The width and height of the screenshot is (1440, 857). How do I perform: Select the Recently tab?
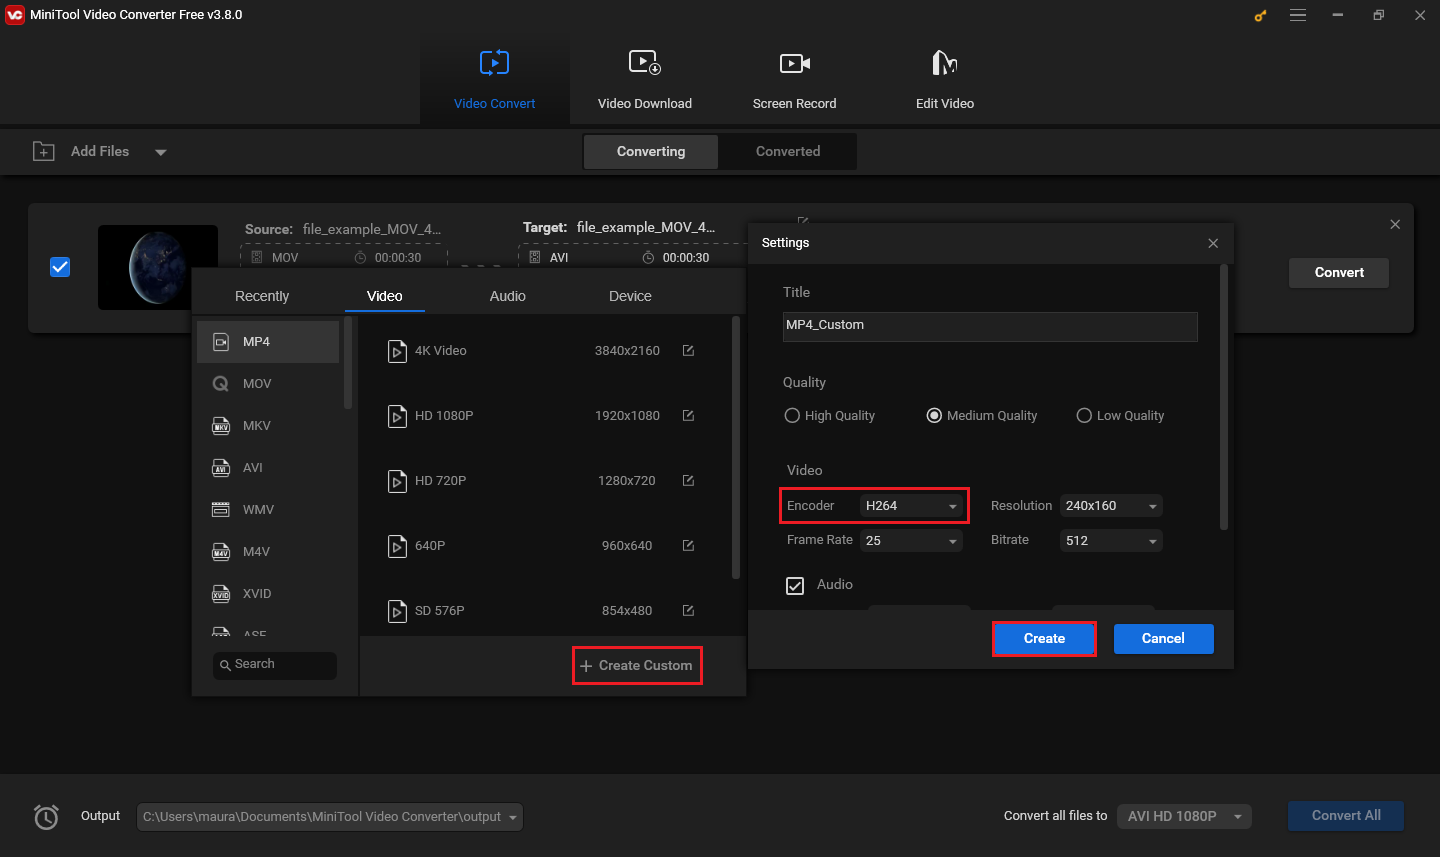tap(262, 296)
